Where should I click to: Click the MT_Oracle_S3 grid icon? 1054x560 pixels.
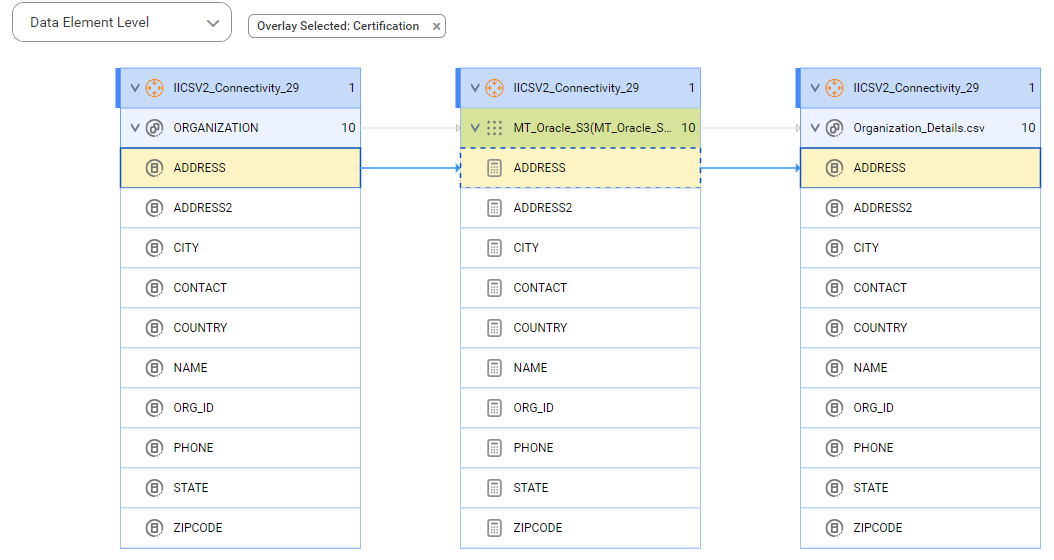495,128
